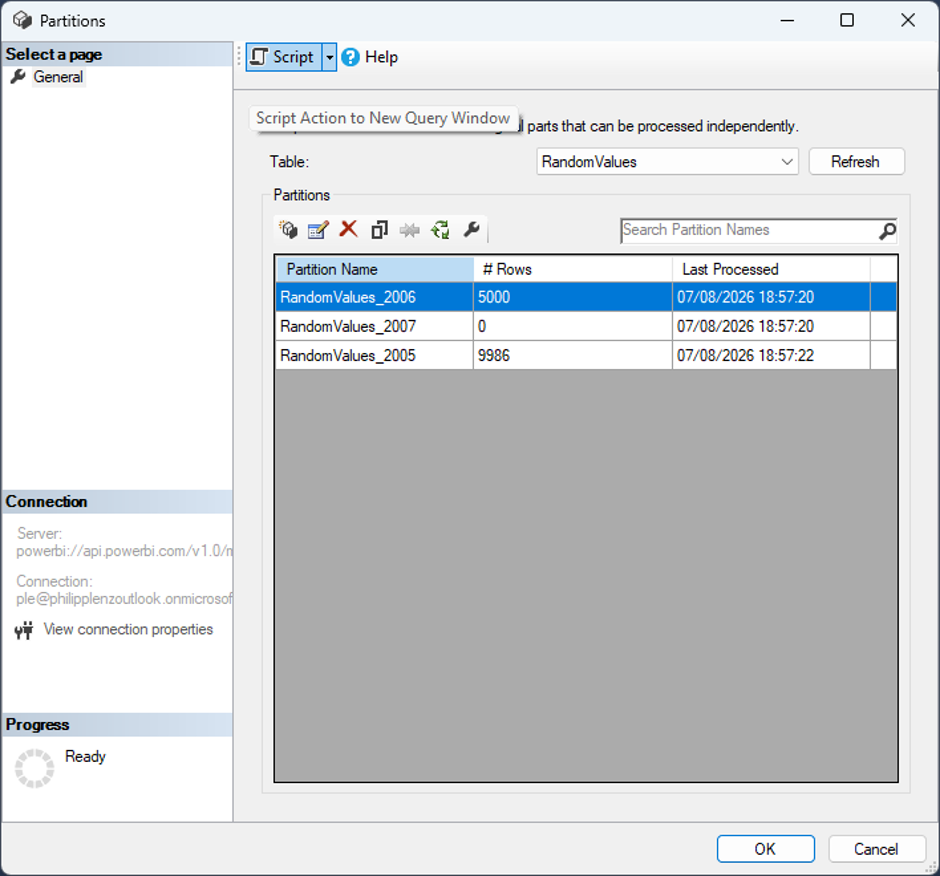This screenshot has width=940, height=876.
Task: Click RandomValues_2006 last processed date cell
Action: (x=771, y=297)
